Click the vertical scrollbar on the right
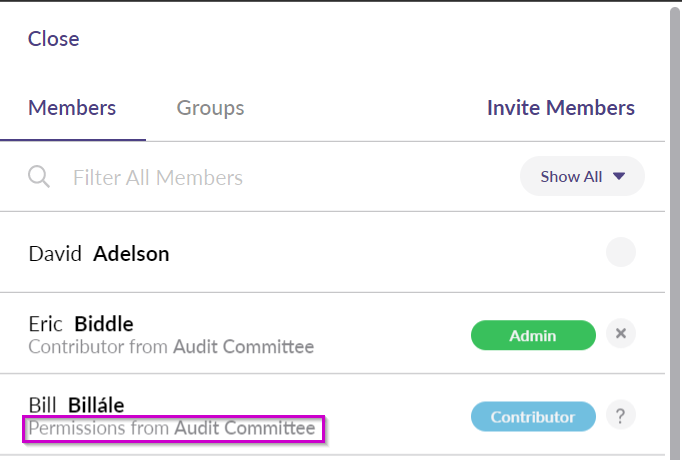The height and width of the screenshot is (460, 682). pyautogui.click(x=675, y=230)
